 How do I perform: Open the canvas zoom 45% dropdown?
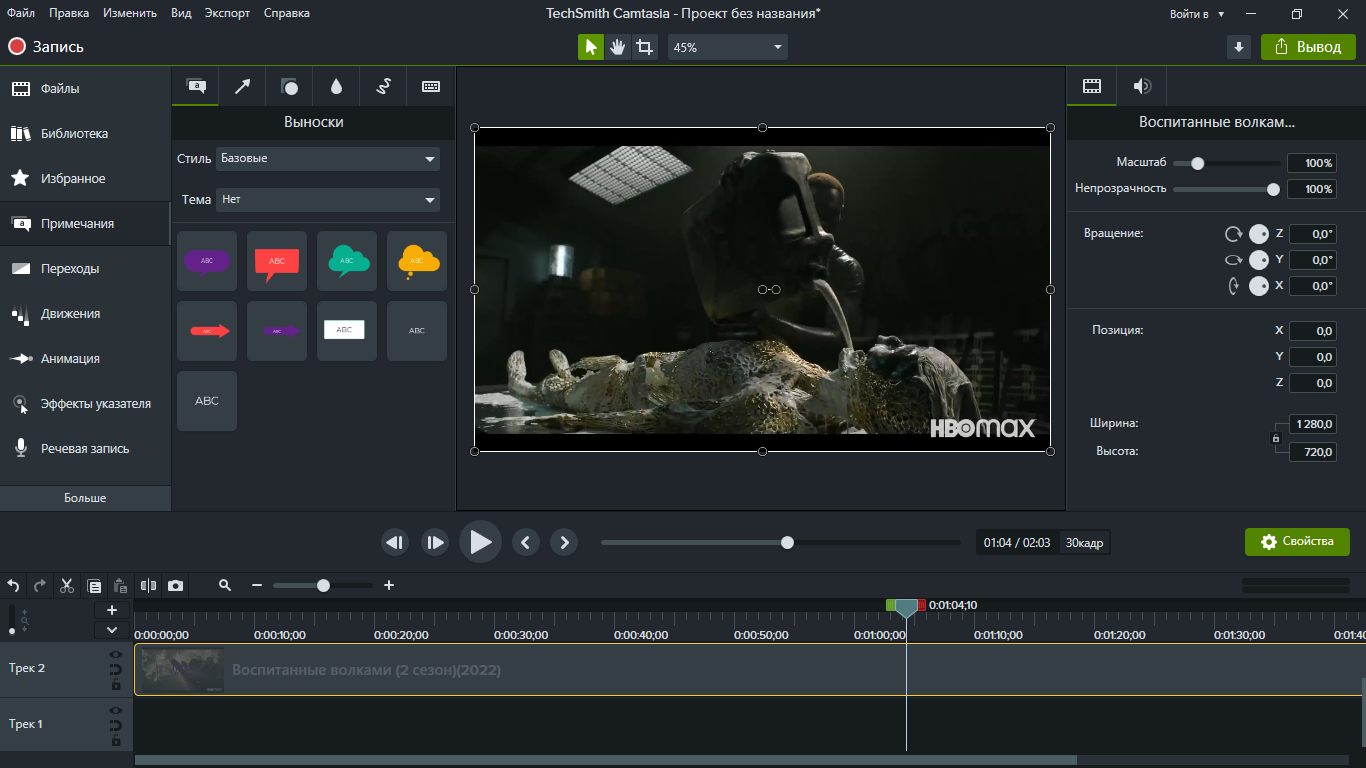pos(727,47)
